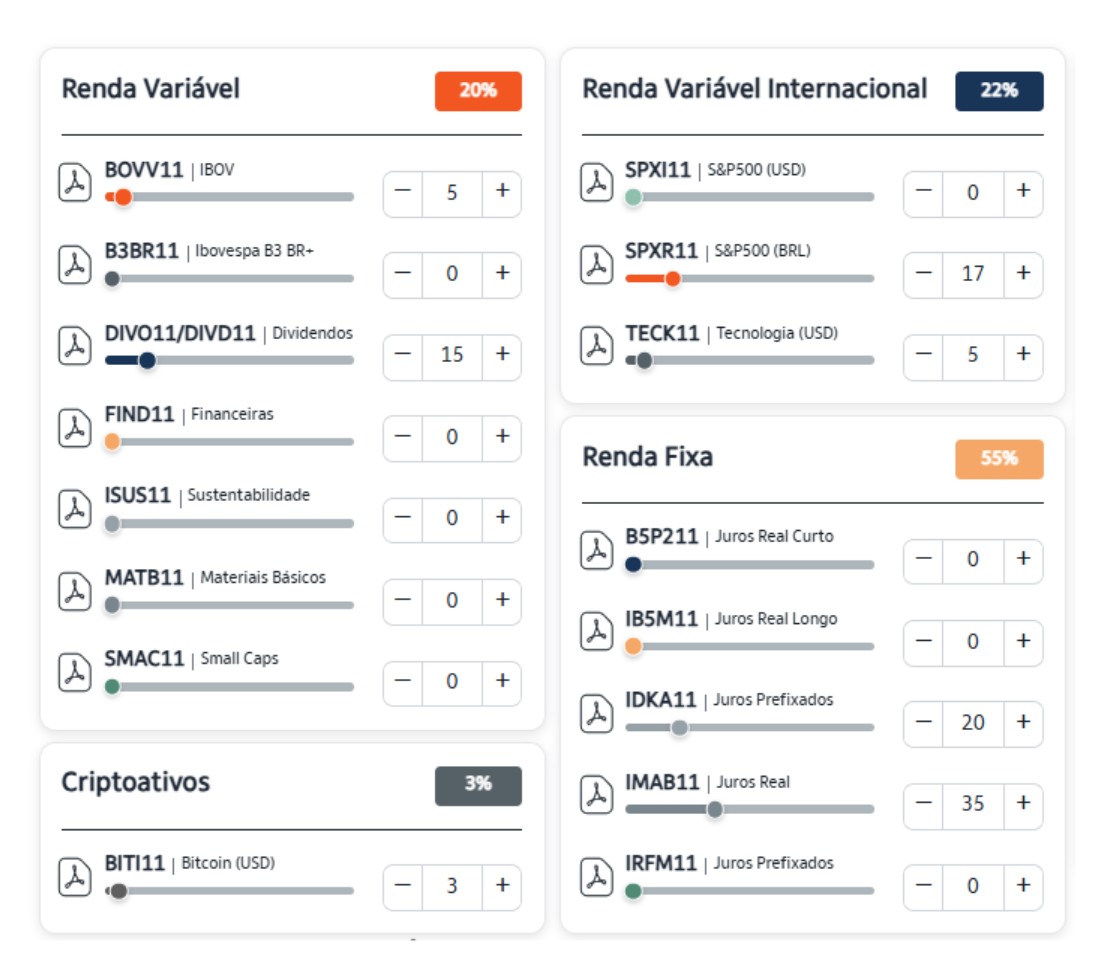Click the Renda Variável Internacional 22% badge

[x=999, y=91]
